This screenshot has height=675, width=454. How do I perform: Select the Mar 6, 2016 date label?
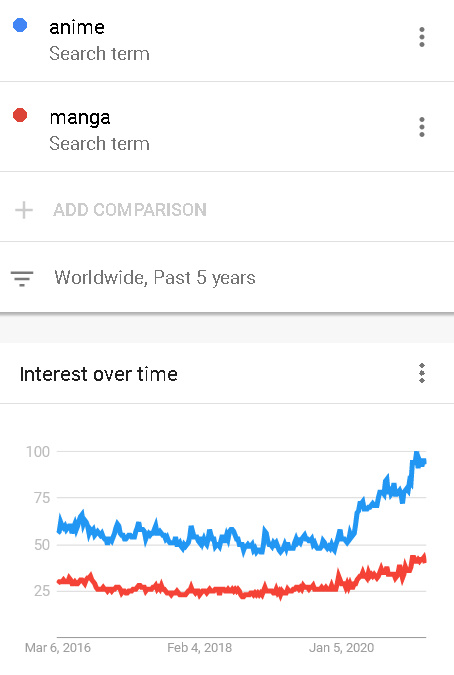[58, 647]
